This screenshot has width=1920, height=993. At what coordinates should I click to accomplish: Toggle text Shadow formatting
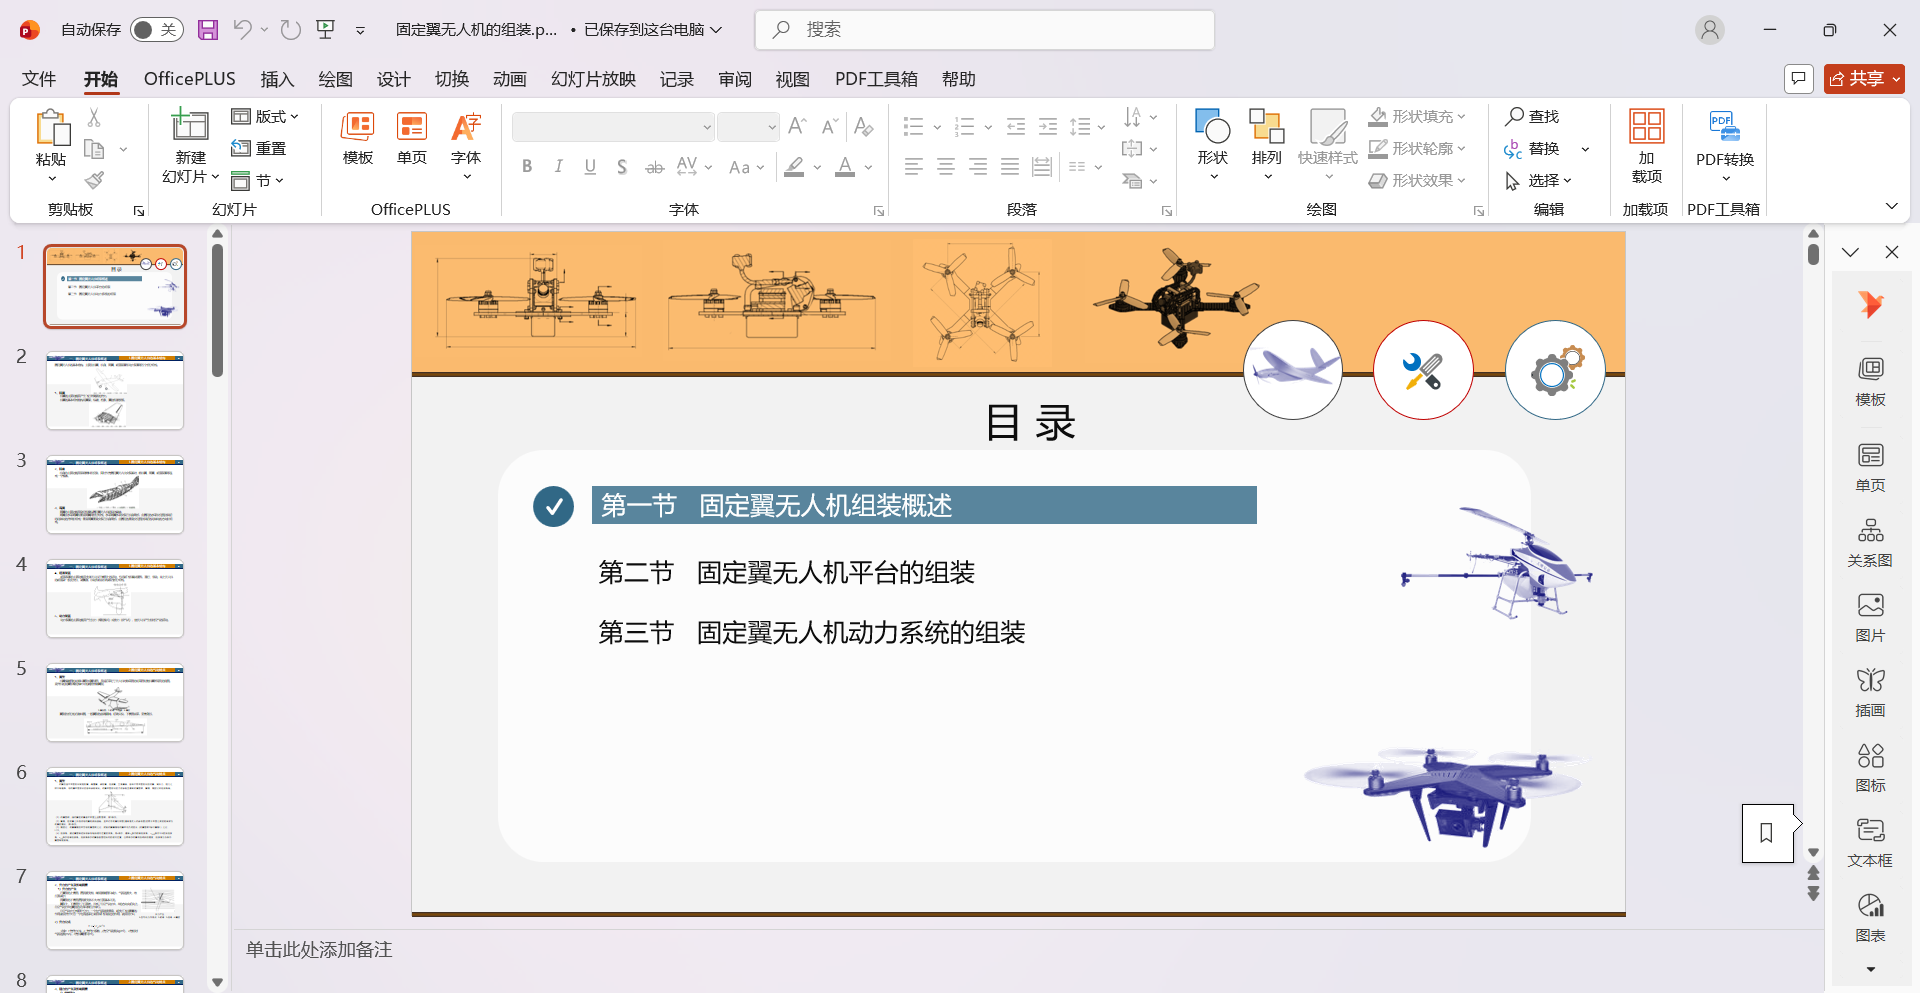pos(622,167)
